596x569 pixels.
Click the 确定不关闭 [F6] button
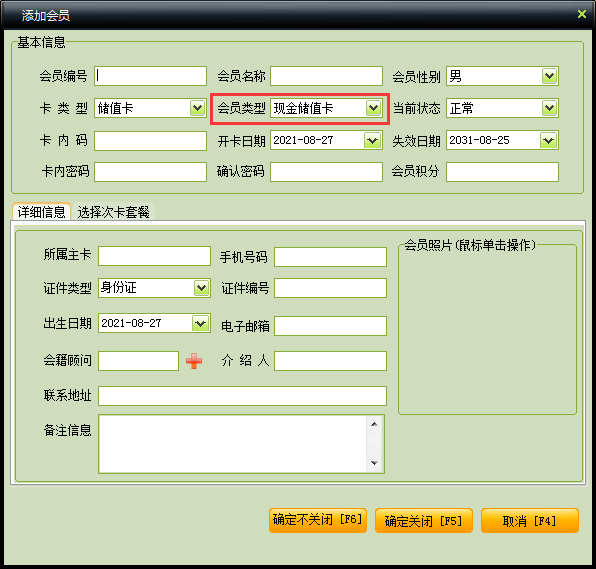(317, 520)
